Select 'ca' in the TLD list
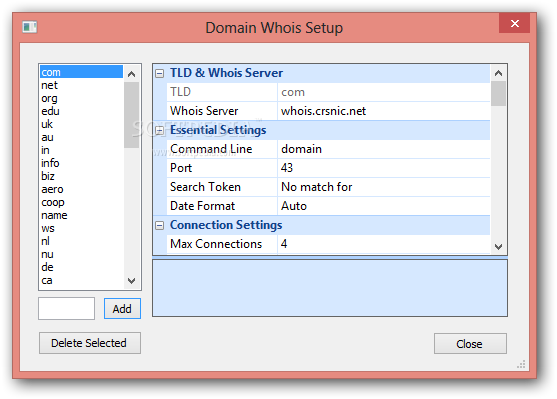 coord(81,280)
